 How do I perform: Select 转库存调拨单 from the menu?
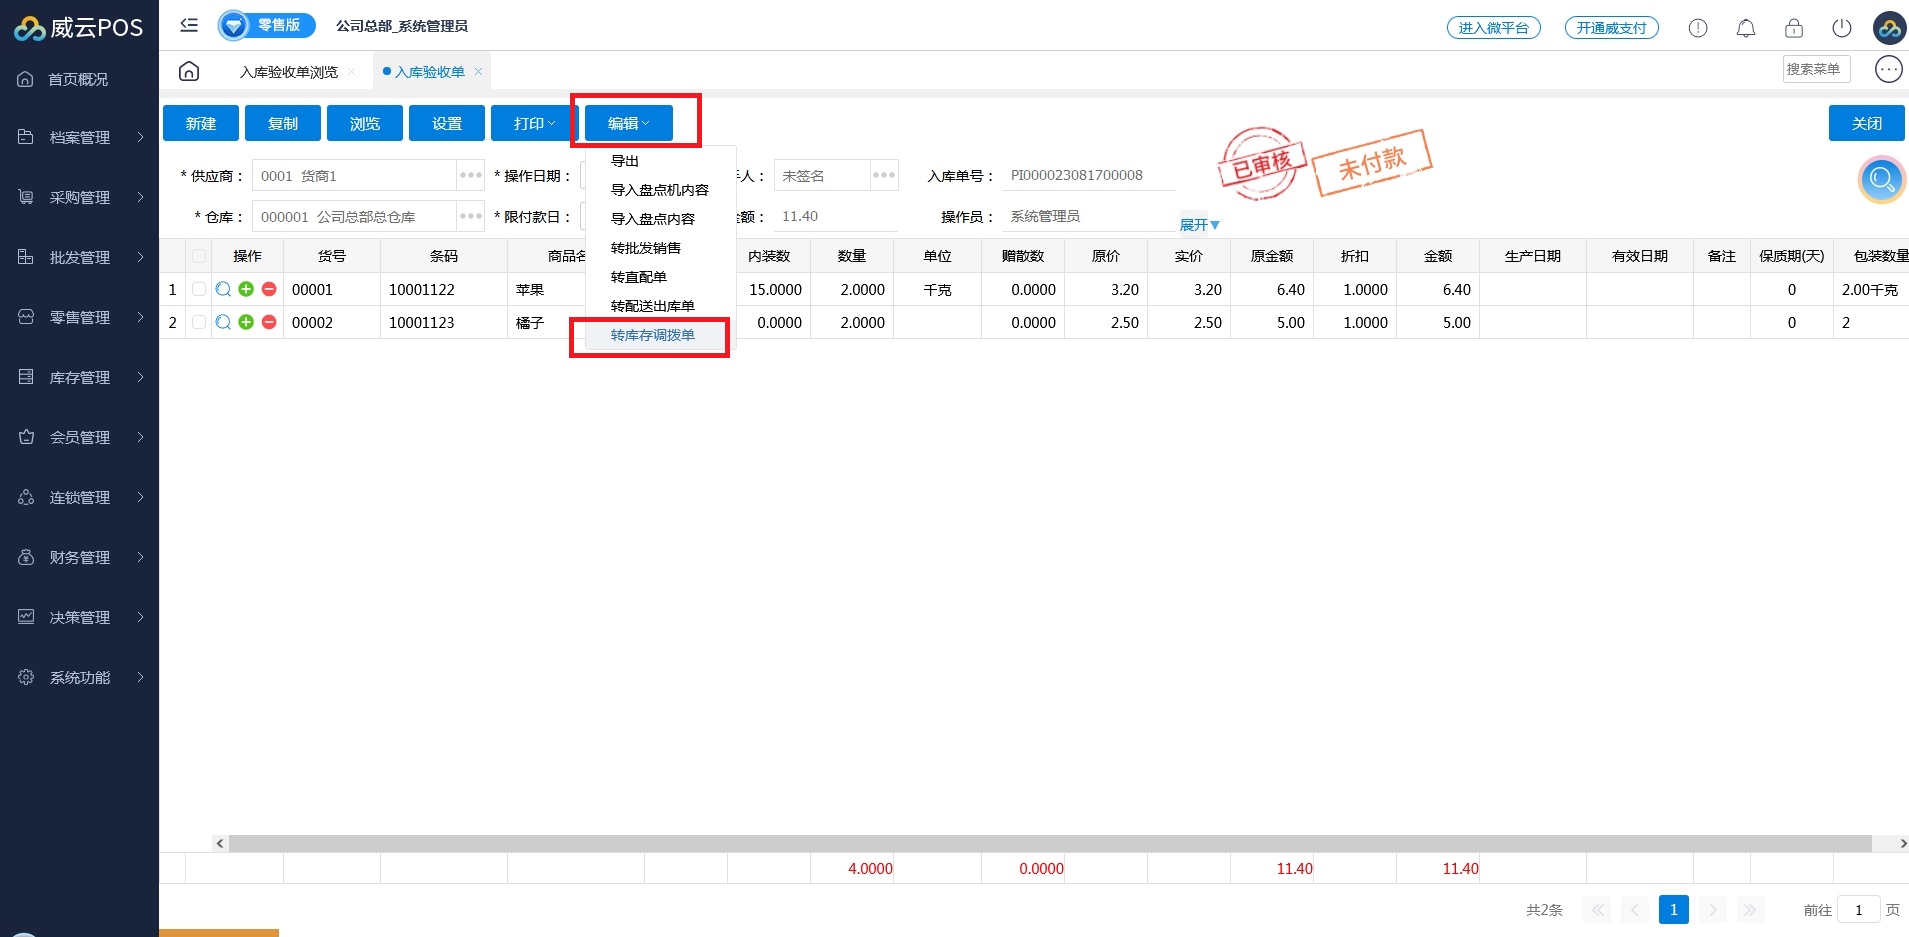(652, 335)
